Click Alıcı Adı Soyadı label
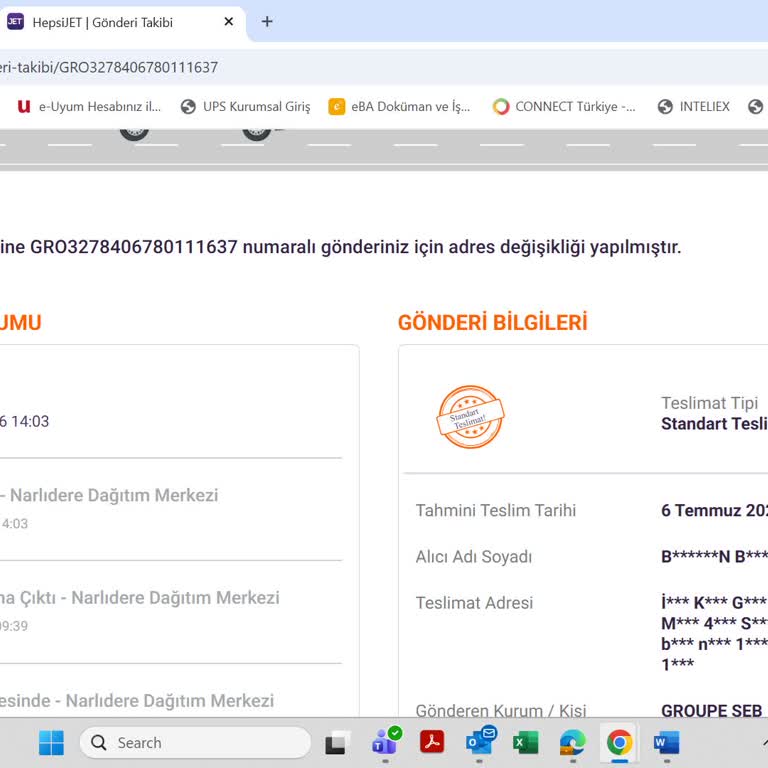The image size is (768, 768). [474, 557]
